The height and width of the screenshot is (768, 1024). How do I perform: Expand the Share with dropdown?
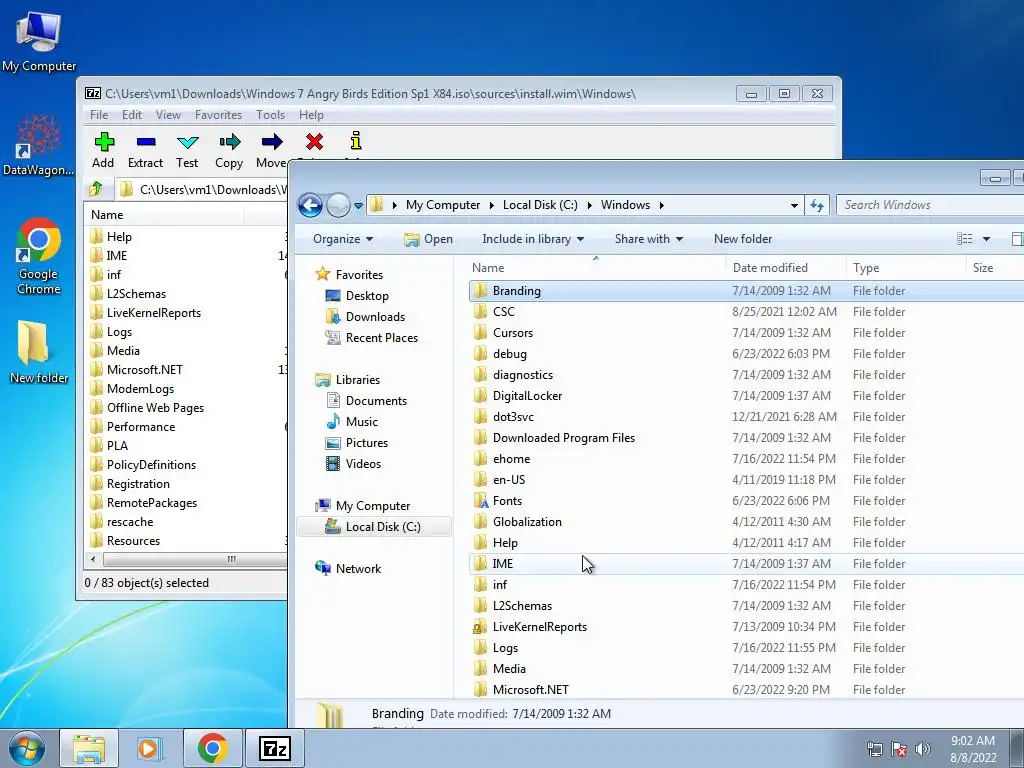648,239
